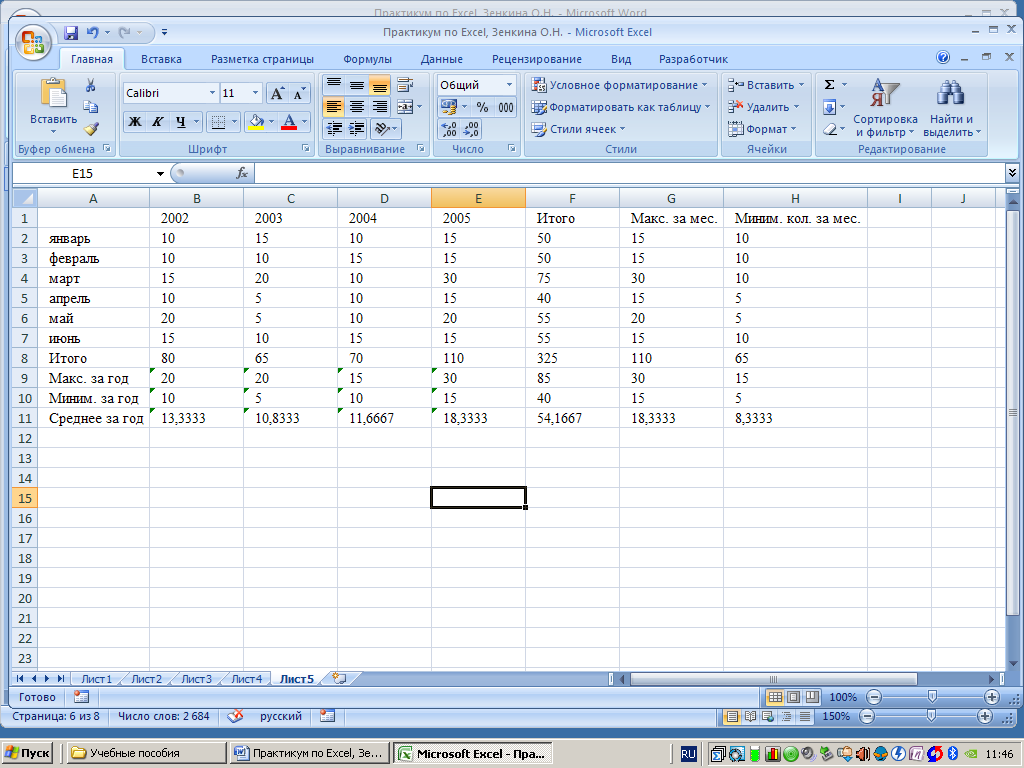Insert a new worksheet tab icon
This screenshot has width=1024, height=768.
point(338,679)
